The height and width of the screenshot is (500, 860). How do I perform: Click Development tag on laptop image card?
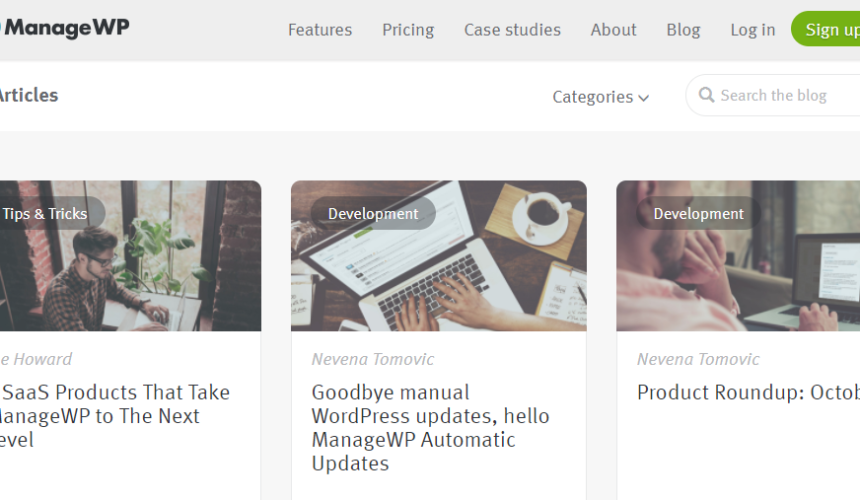[x=373, y=213]
